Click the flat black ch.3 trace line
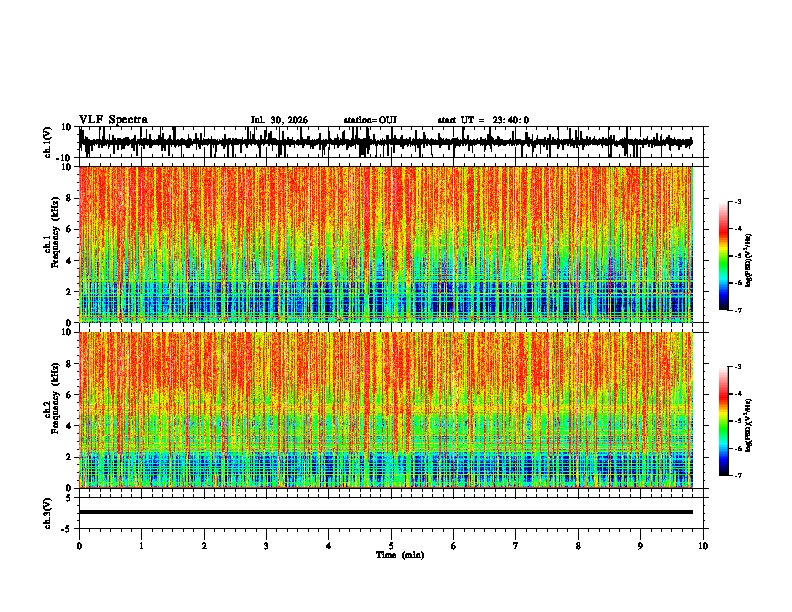 point(385,512)
